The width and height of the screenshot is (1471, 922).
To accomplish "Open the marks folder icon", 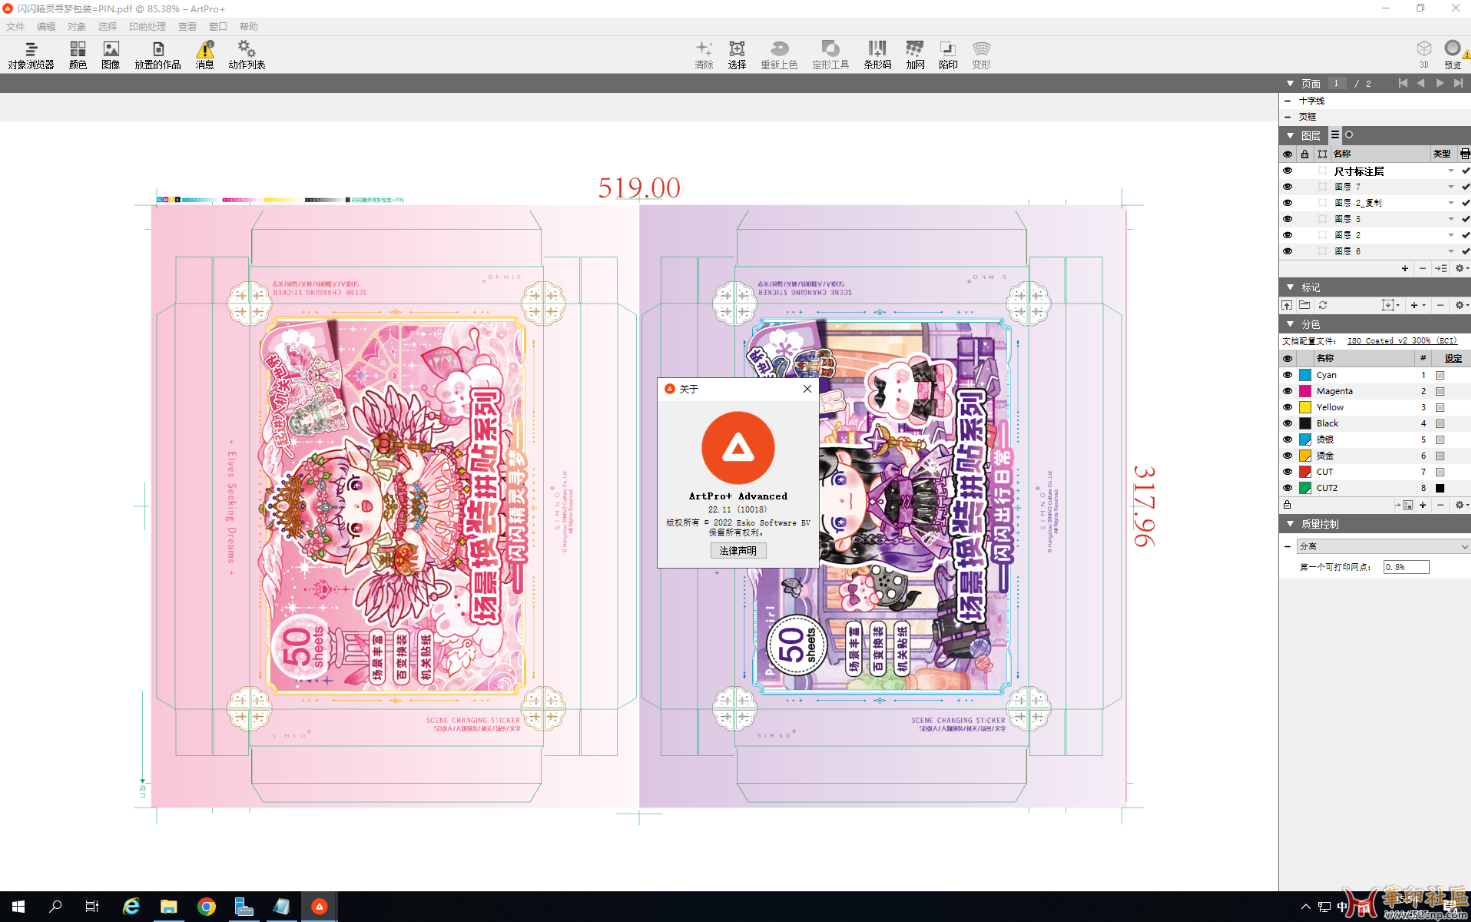I will click(1305, 305).
